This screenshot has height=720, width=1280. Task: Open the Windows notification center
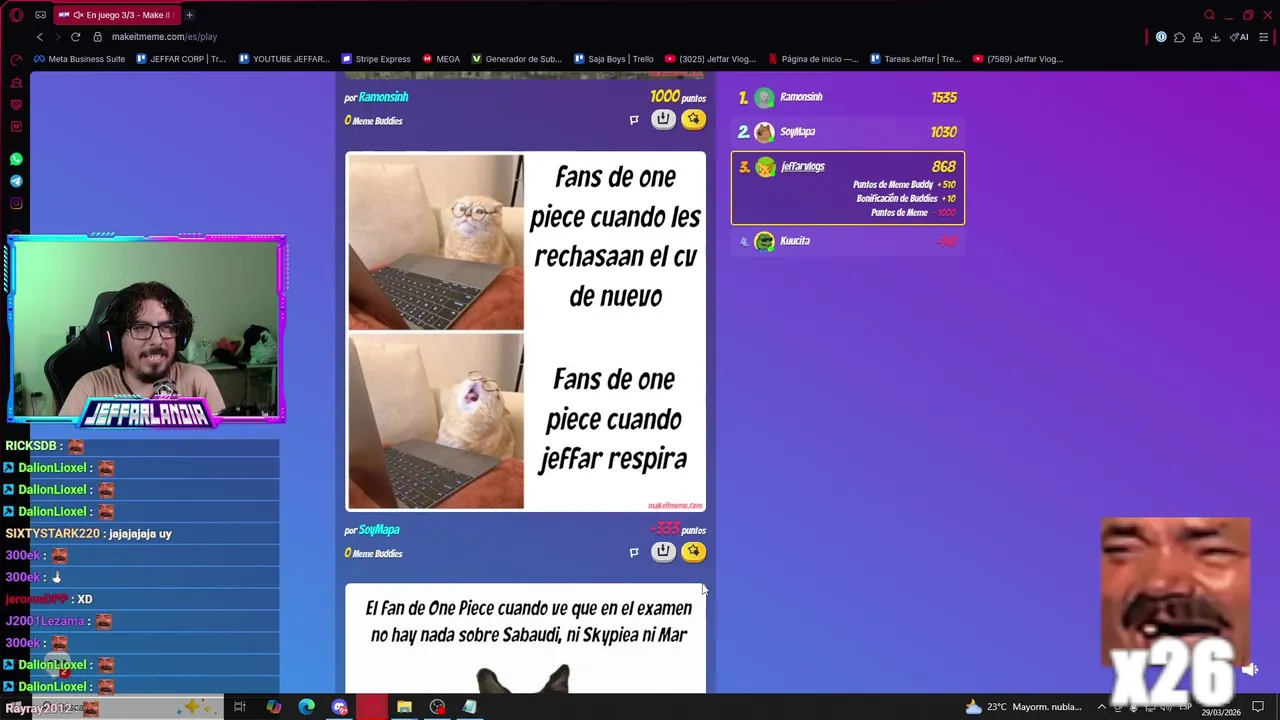(x=1258, y=707)
